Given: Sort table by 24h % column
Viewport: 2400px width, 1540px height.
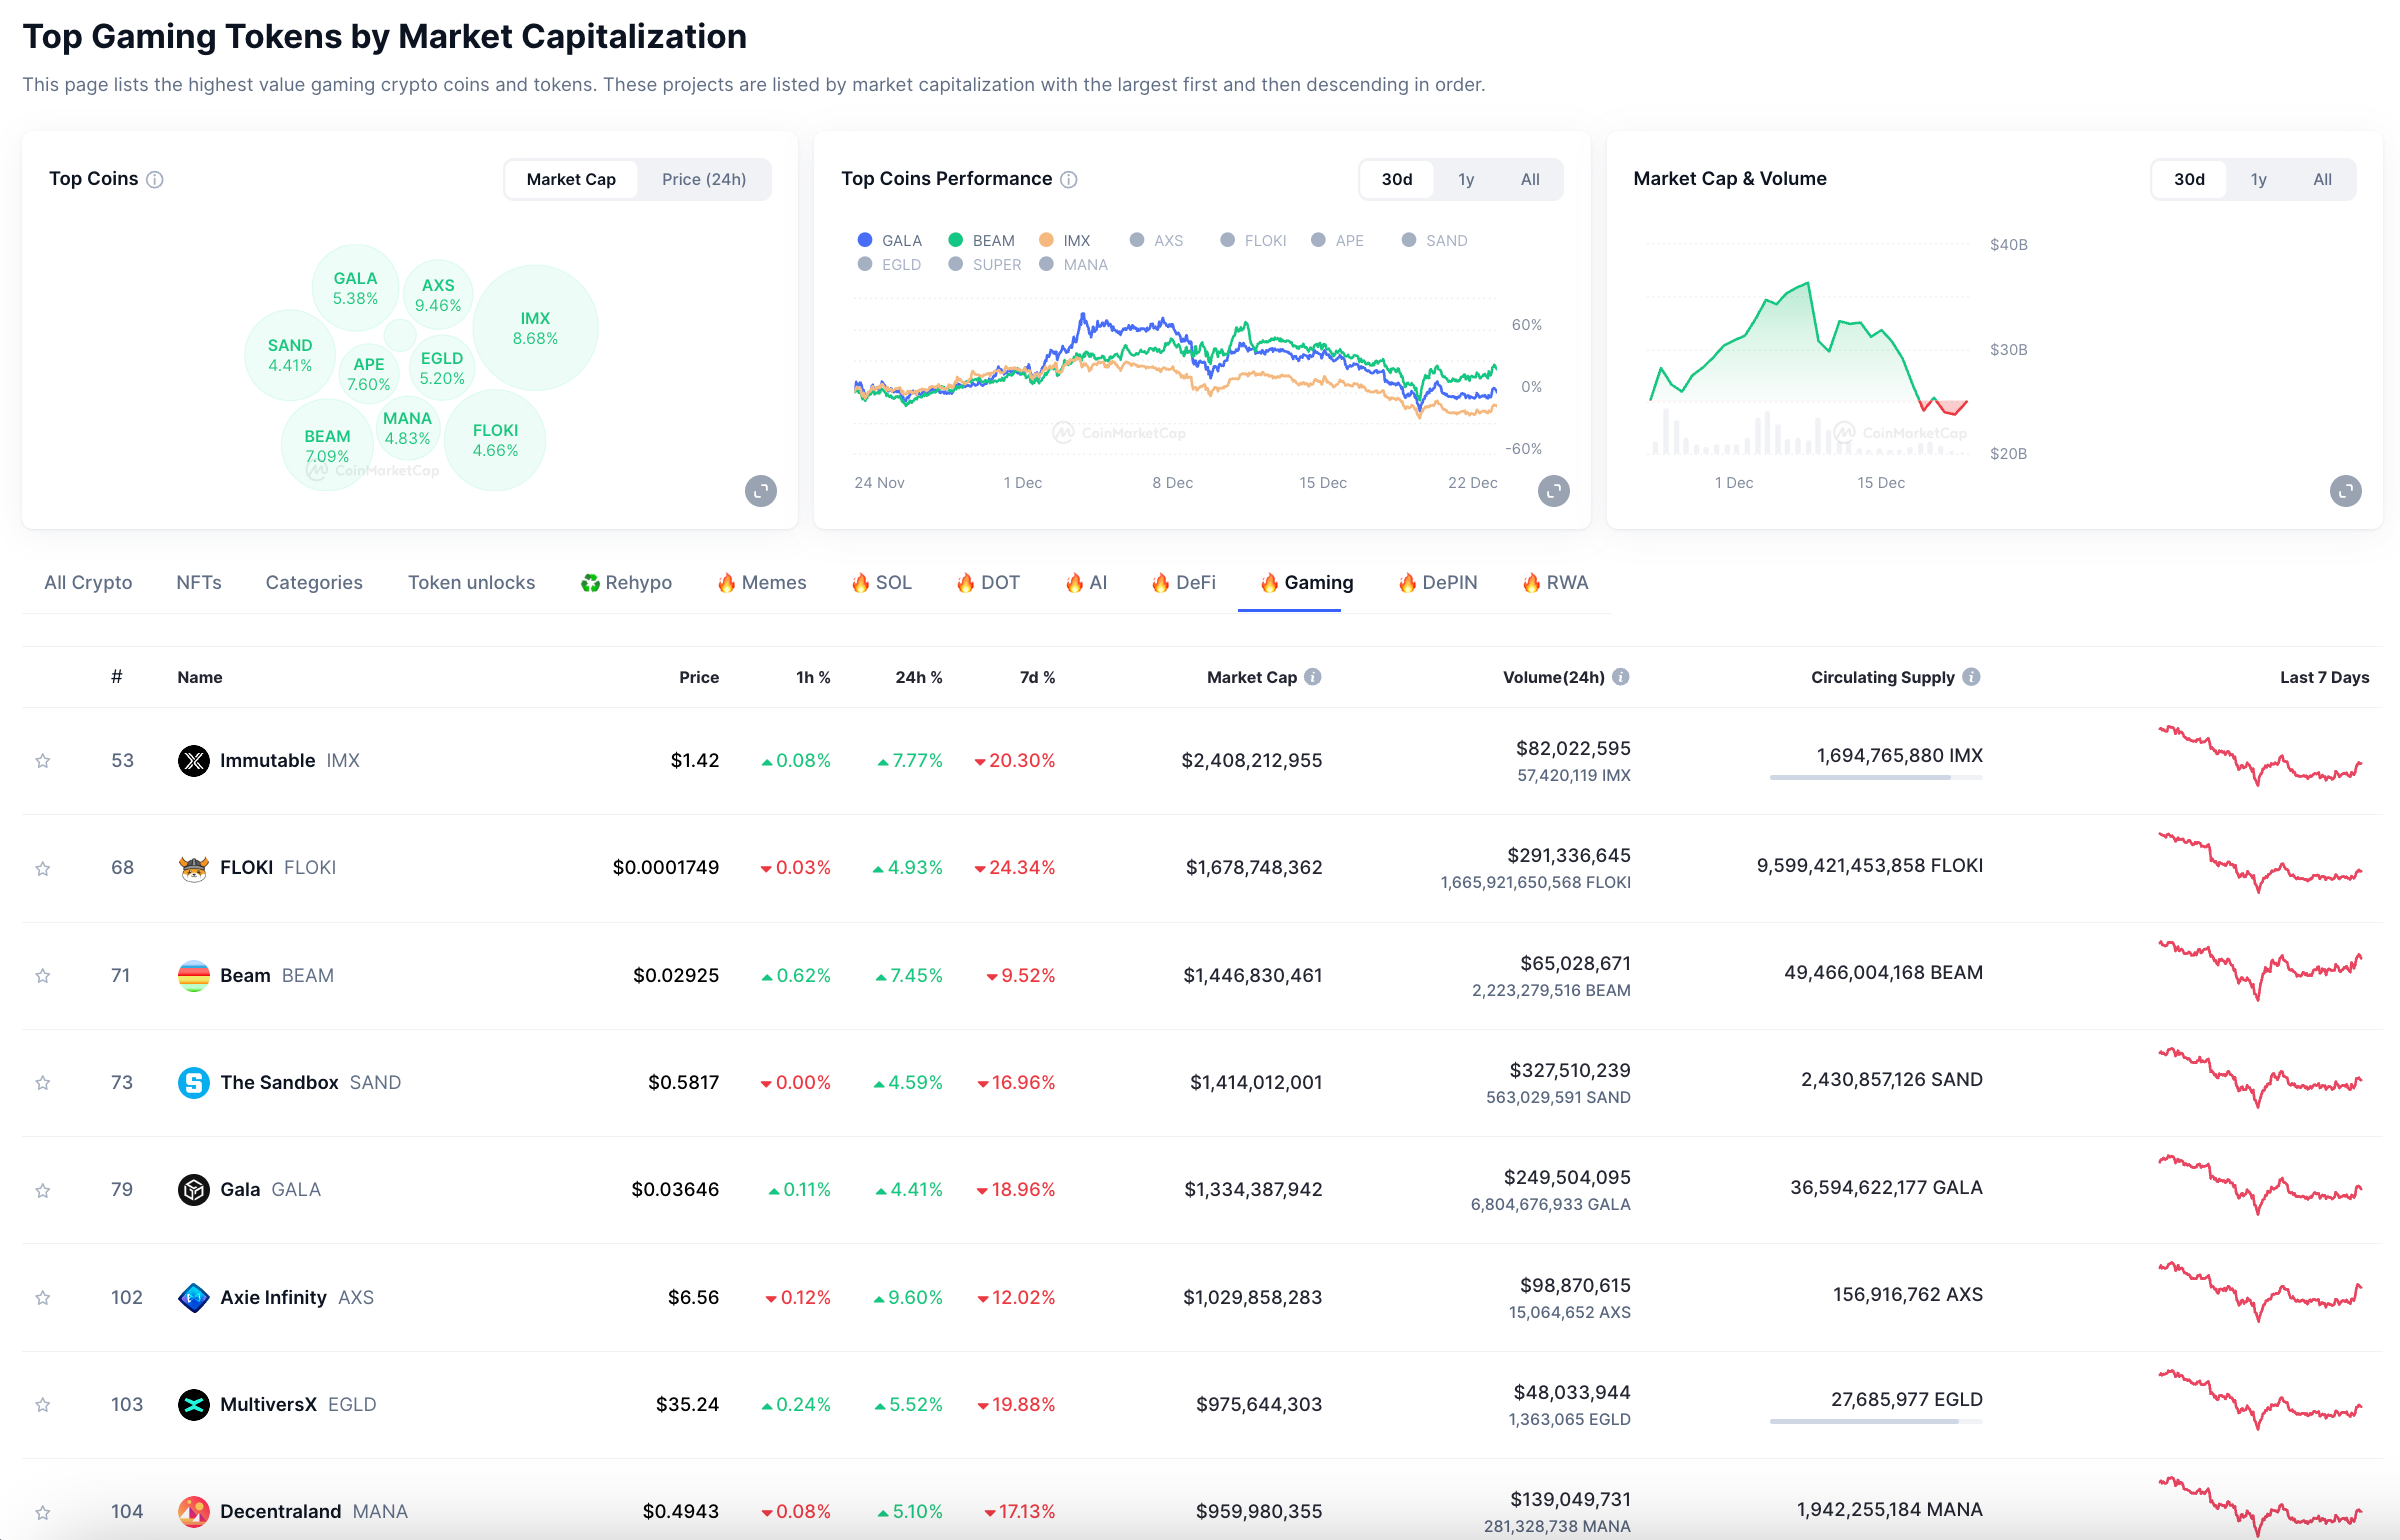Looking at the screenshot, I should tap(918, 678).
